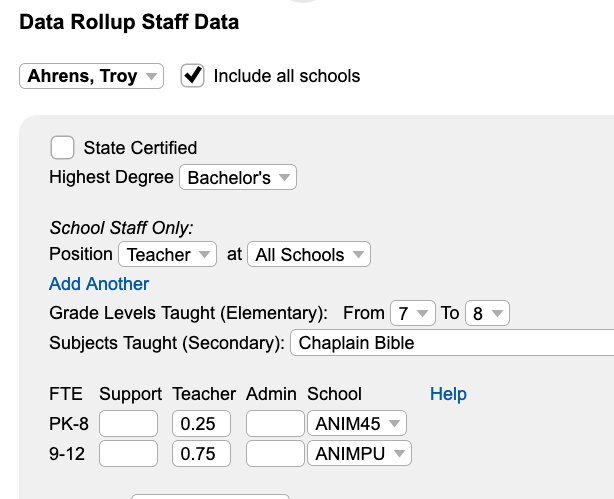The width and height of the screenshot is (614, 499).
Task: Select grade level To 8 dropdown
Action: (488, 313)
